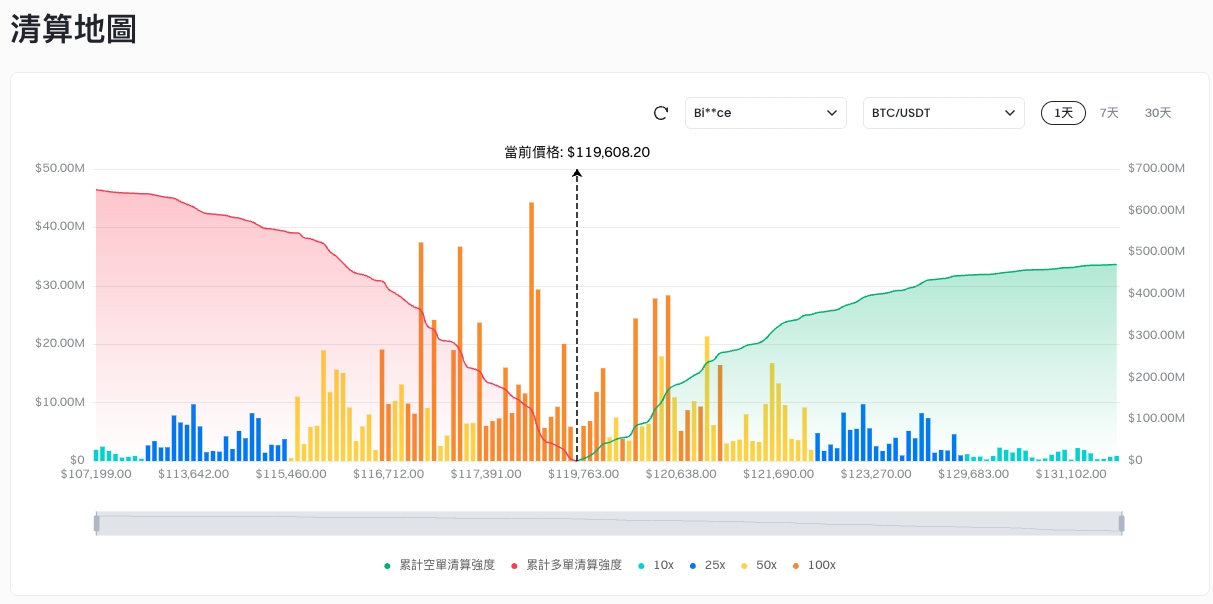The width and height of the screenshot is (1213, 604).
Task: Click the tallest orange 100x liquidation bar
Action: (x=531, y=330)
